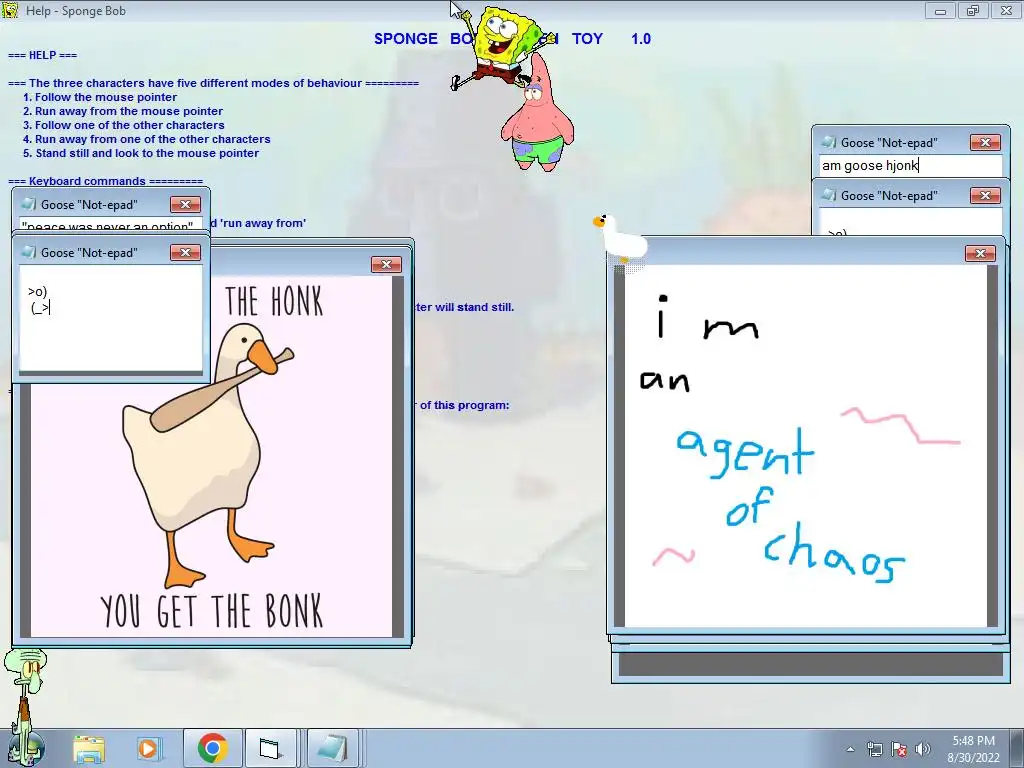The width and height of the screenshot is (1024, 768).
Task: Click '1. Follow the mouse pointer'
Action: coord(100,97)
